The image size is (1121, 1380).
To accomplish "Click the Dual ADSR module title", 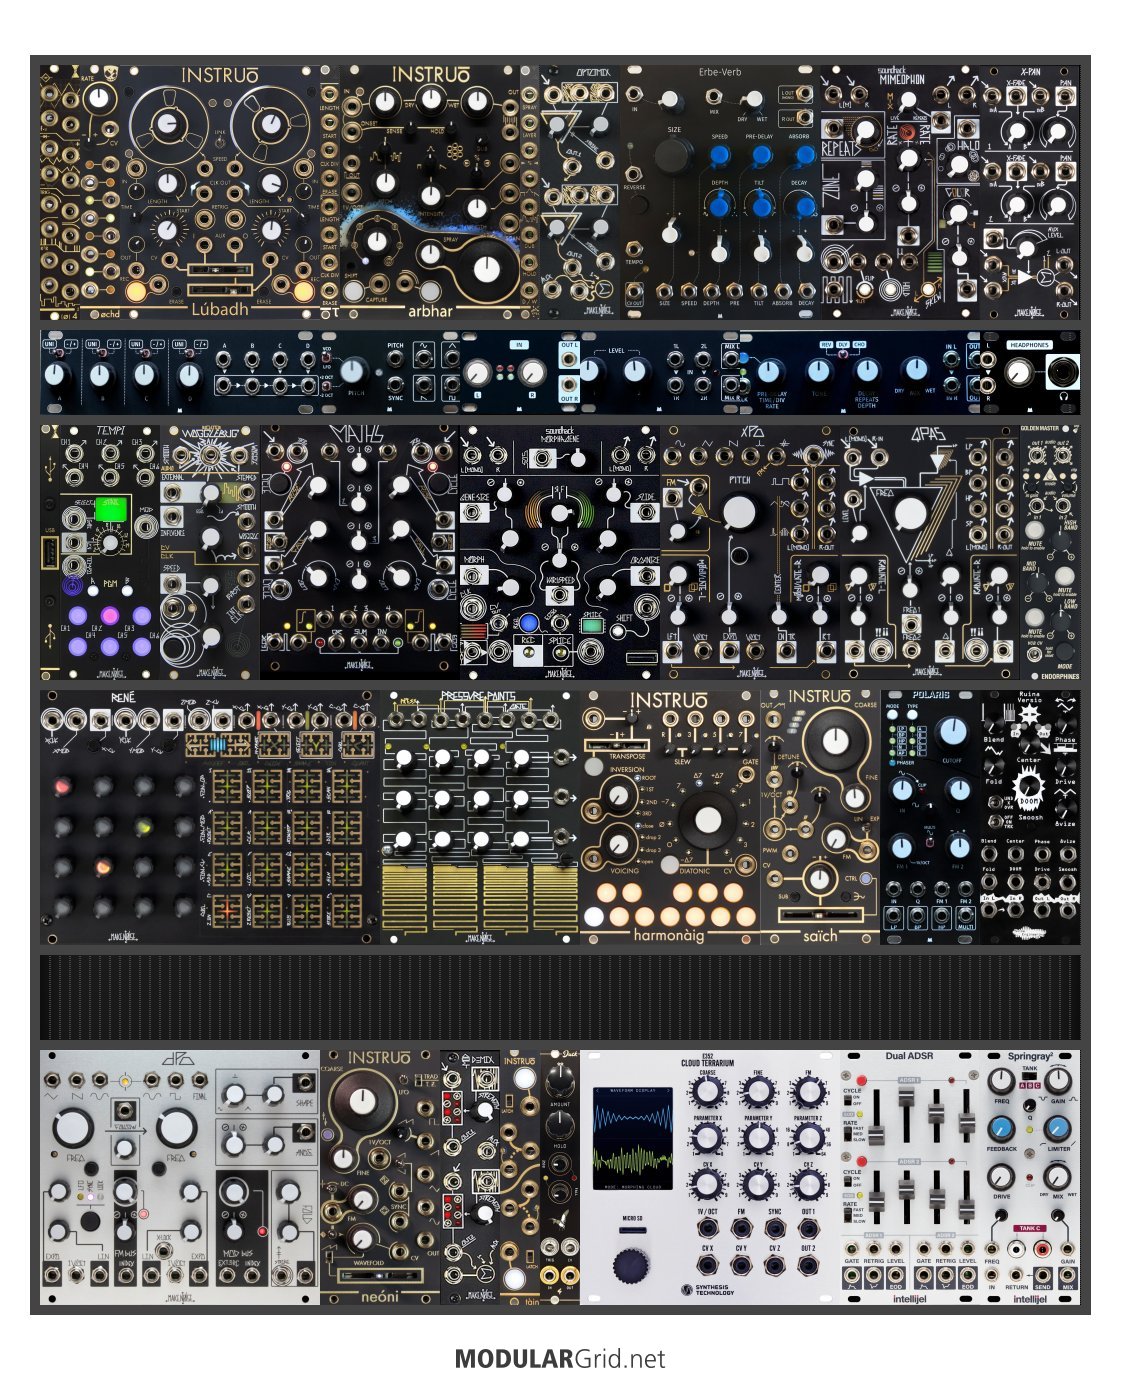I will pyautogui.click(x=909, y=1056).
